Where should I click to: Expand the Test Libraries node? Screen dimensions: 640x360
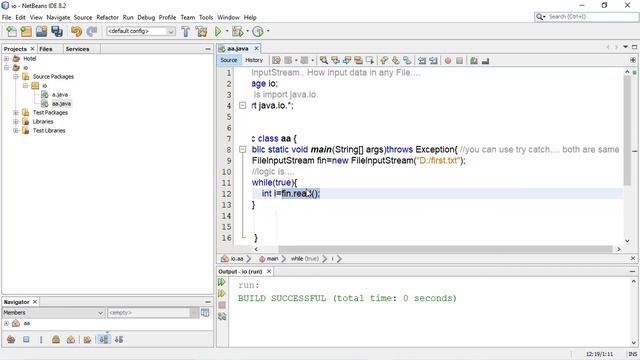[x=16, y=131]
